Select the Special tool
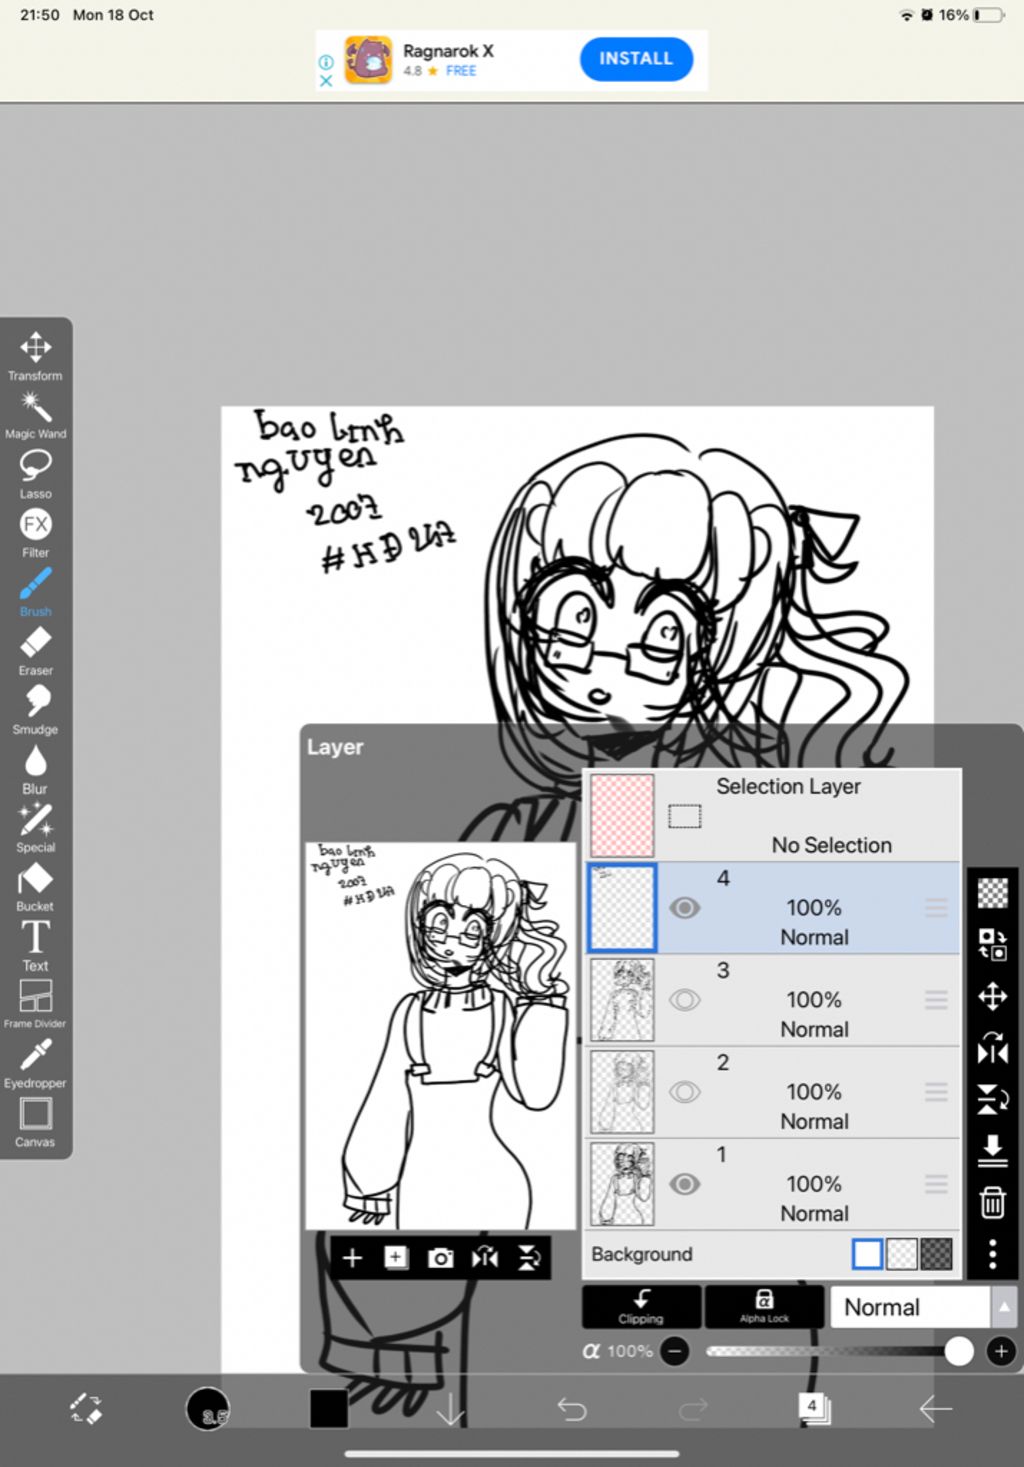1024x1467 pixels. coord(36,828)
